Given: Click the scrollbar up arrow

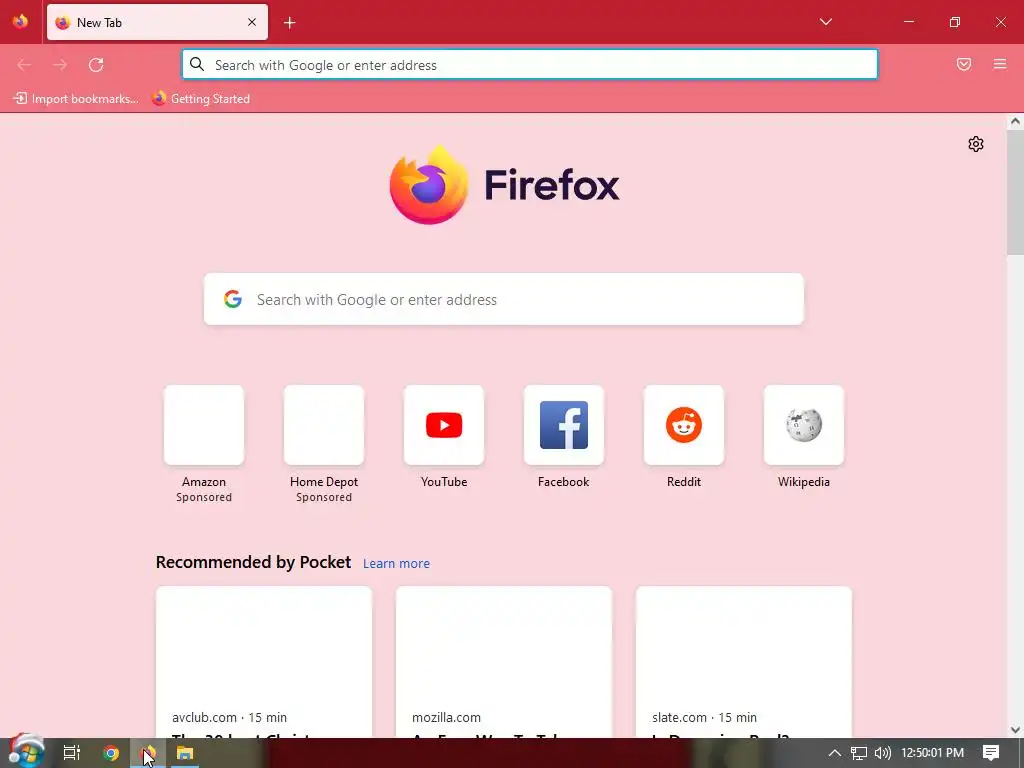Looking at the screenshot, I should click(1015, 121).
